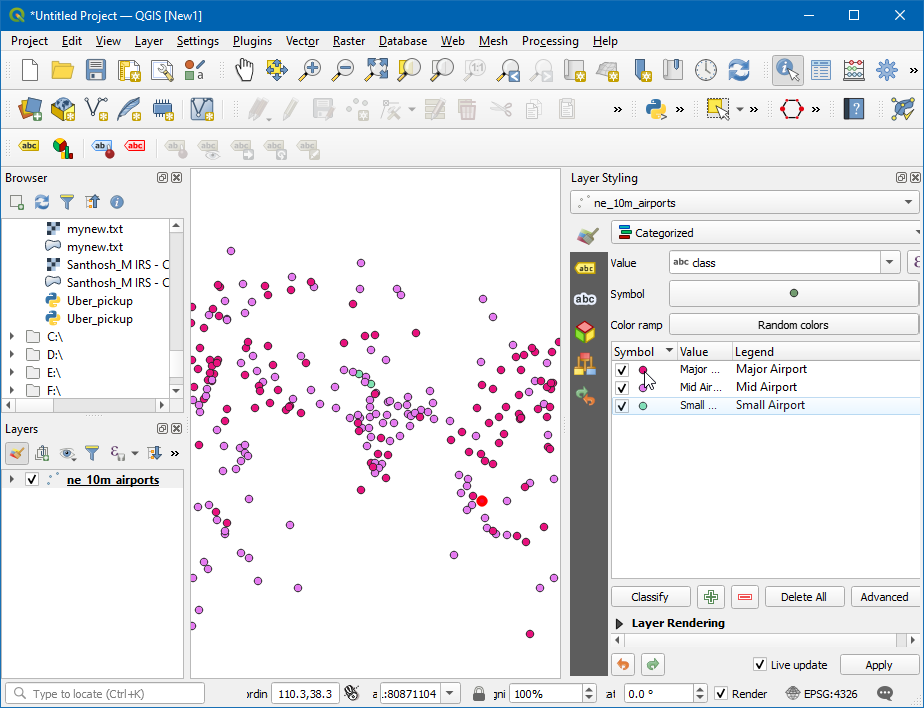This screenshot has width=924, height=708.
Task: Activate the Identify Features tool
Action: [x=788, y=70]
